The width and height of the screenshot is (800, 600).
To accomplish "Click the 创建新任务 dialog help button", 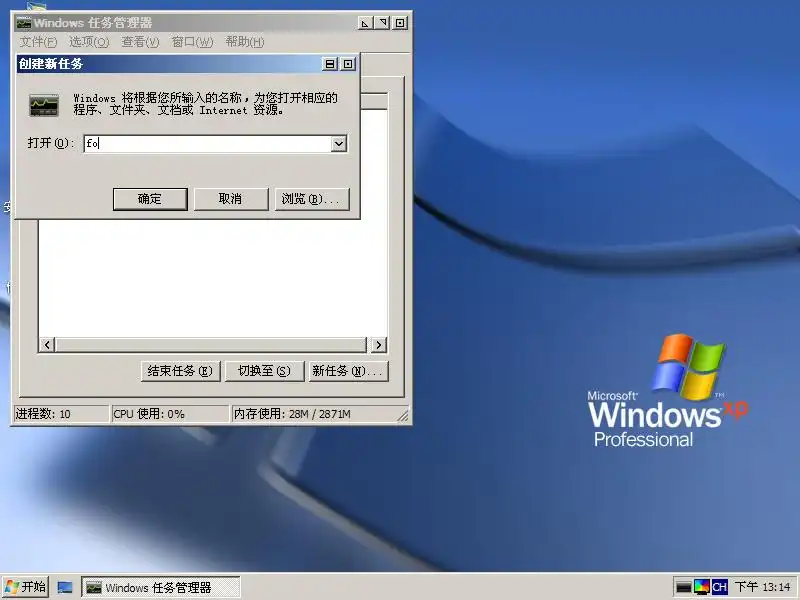I will click(x=330, y=64).
